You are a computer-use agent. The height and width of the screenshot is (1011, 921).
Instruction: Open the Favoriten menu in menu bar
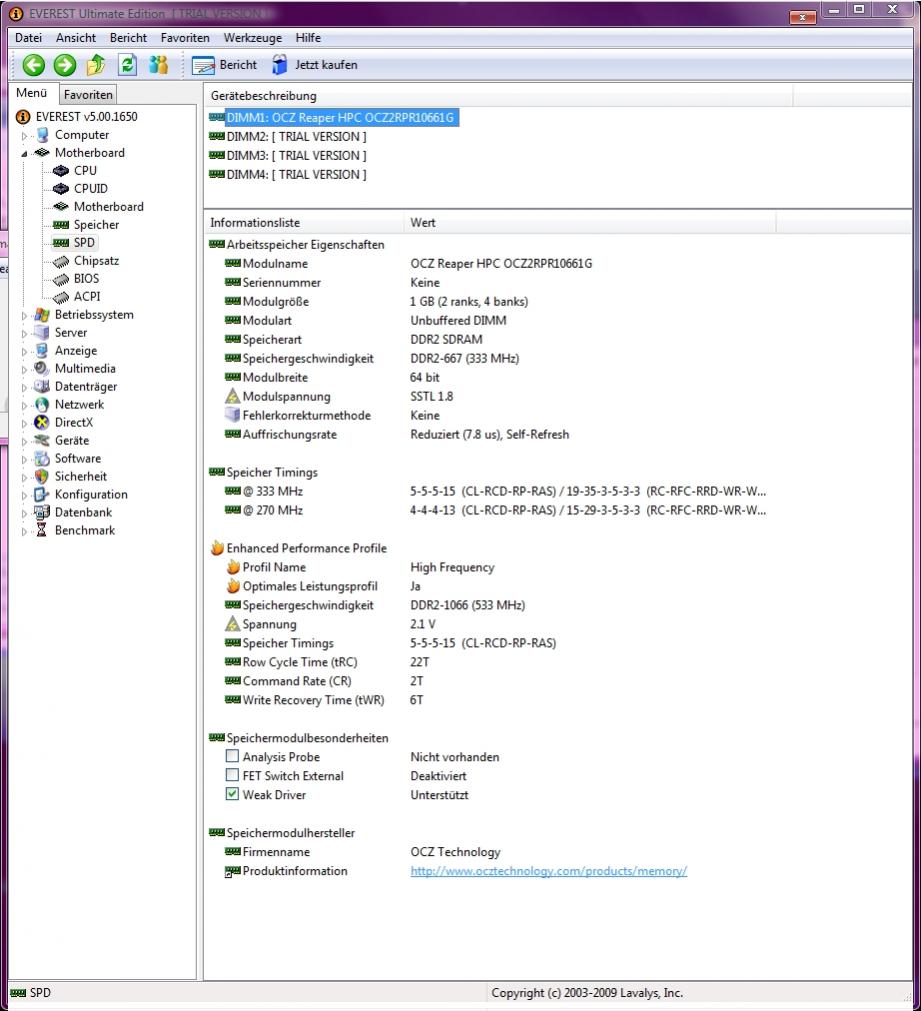(x=185, y=37)
